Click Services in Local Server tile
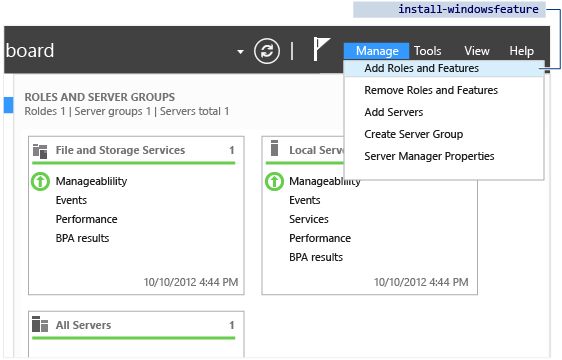The height and width of the screenshot is (360, 562). pyautogui.click(x=309, y=219)
